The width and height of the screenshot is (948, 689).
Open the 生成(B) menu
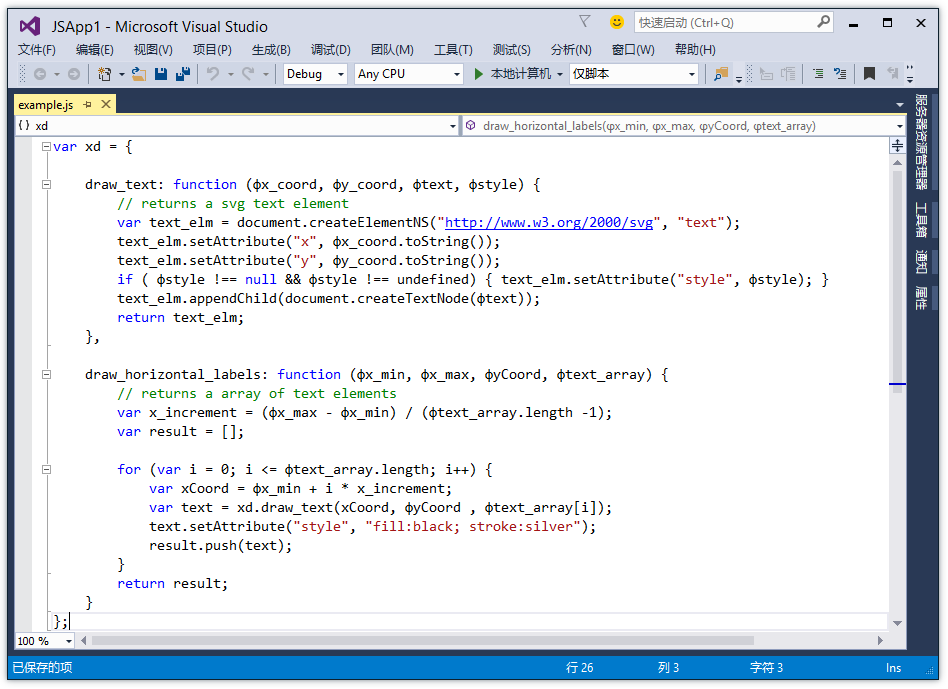[x=271, y=50]
